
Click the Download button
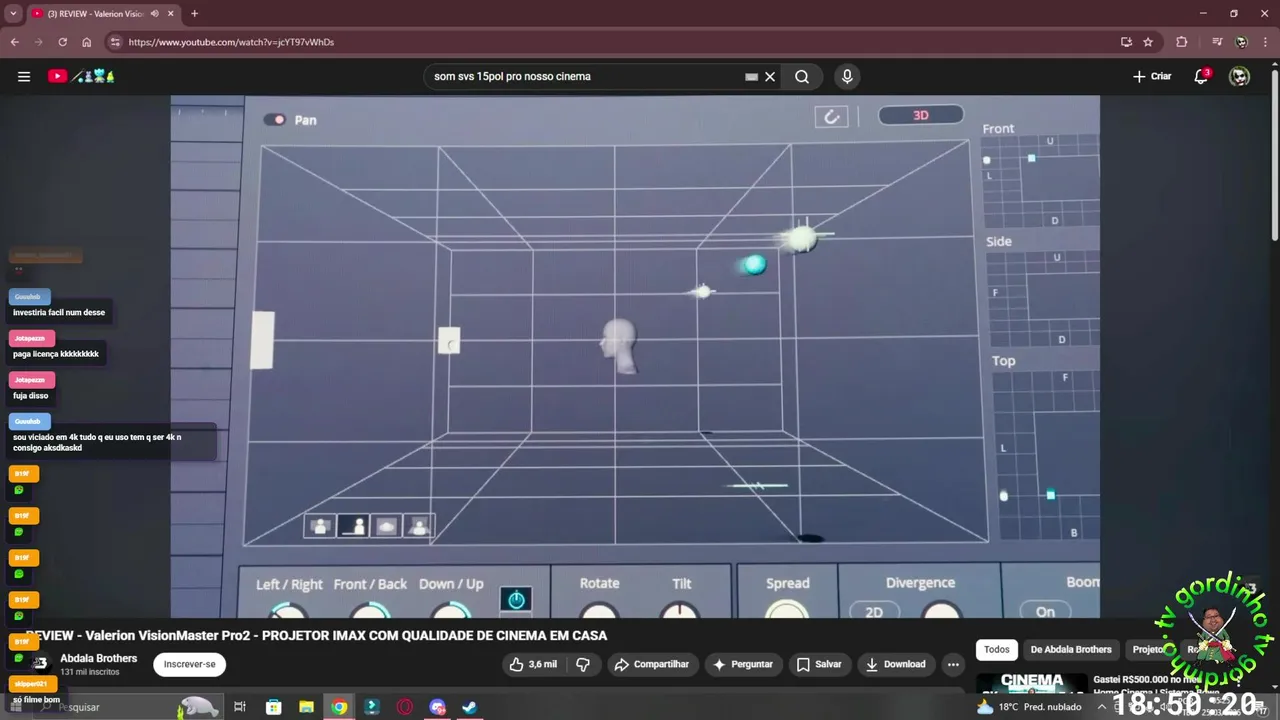coord(895,664)
